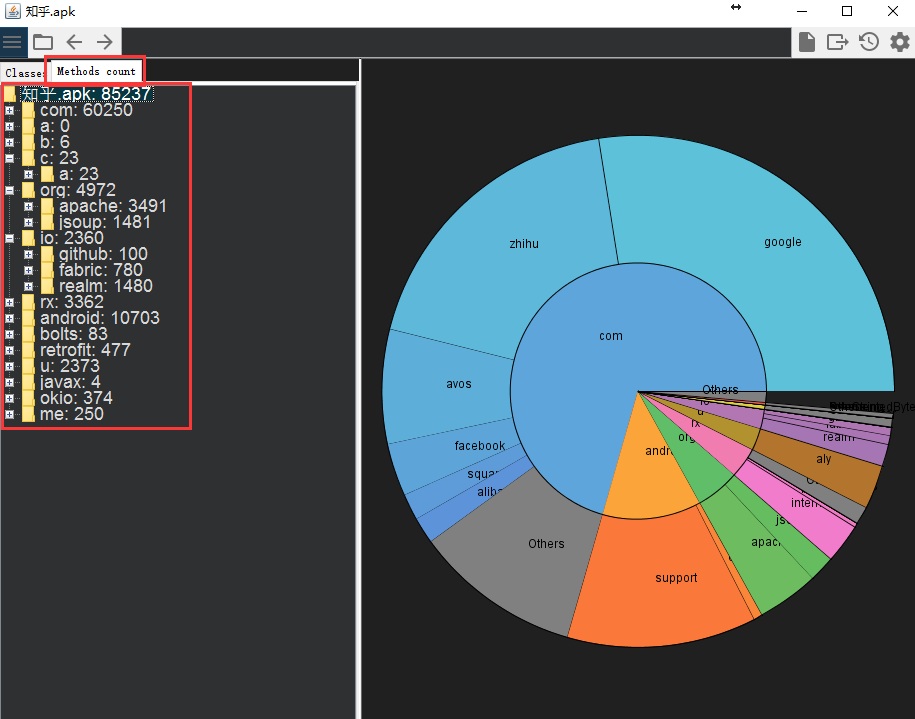Expand the fabric: 780 node
This screenshot has height=719, width=915.
pyautogui.click(x=28, y=270)
